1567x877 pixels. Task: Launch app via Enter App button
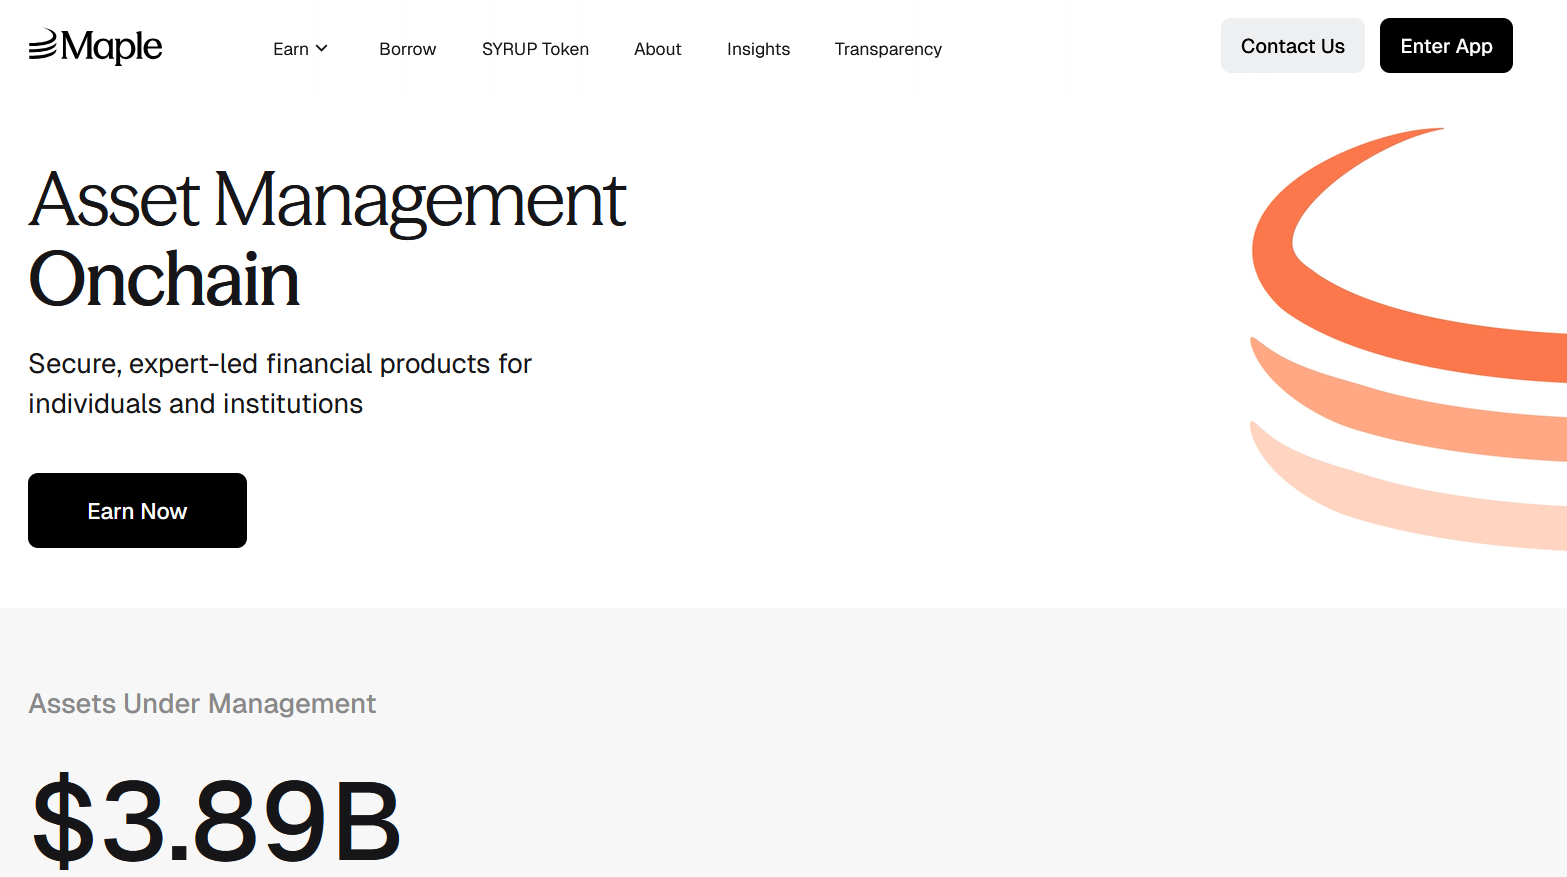point(1446,46)
